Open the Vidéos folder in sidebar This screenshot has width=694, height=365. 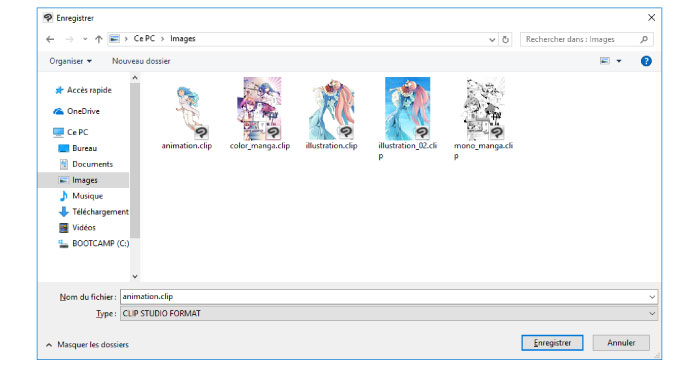click(84, 227)
